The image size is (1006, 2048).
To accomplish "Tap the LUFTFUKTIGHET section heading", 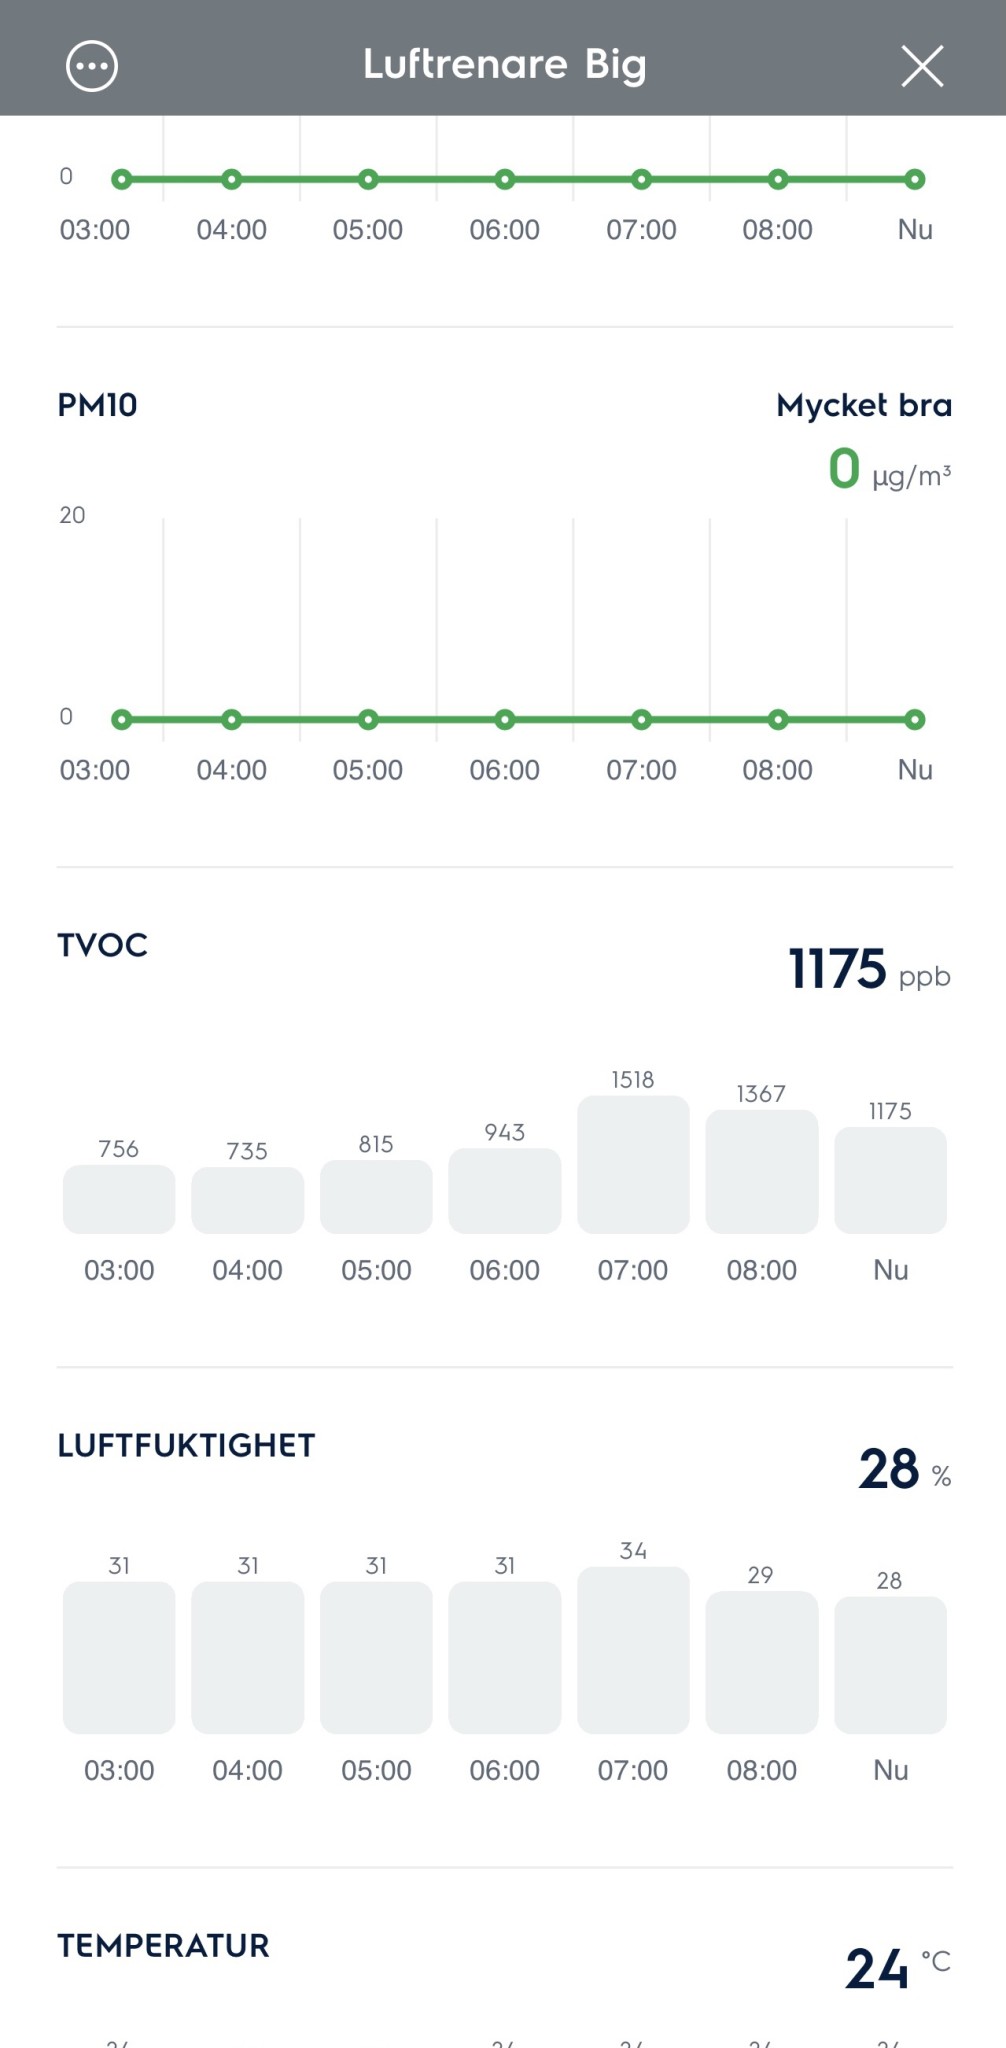I will (186, 1445).
